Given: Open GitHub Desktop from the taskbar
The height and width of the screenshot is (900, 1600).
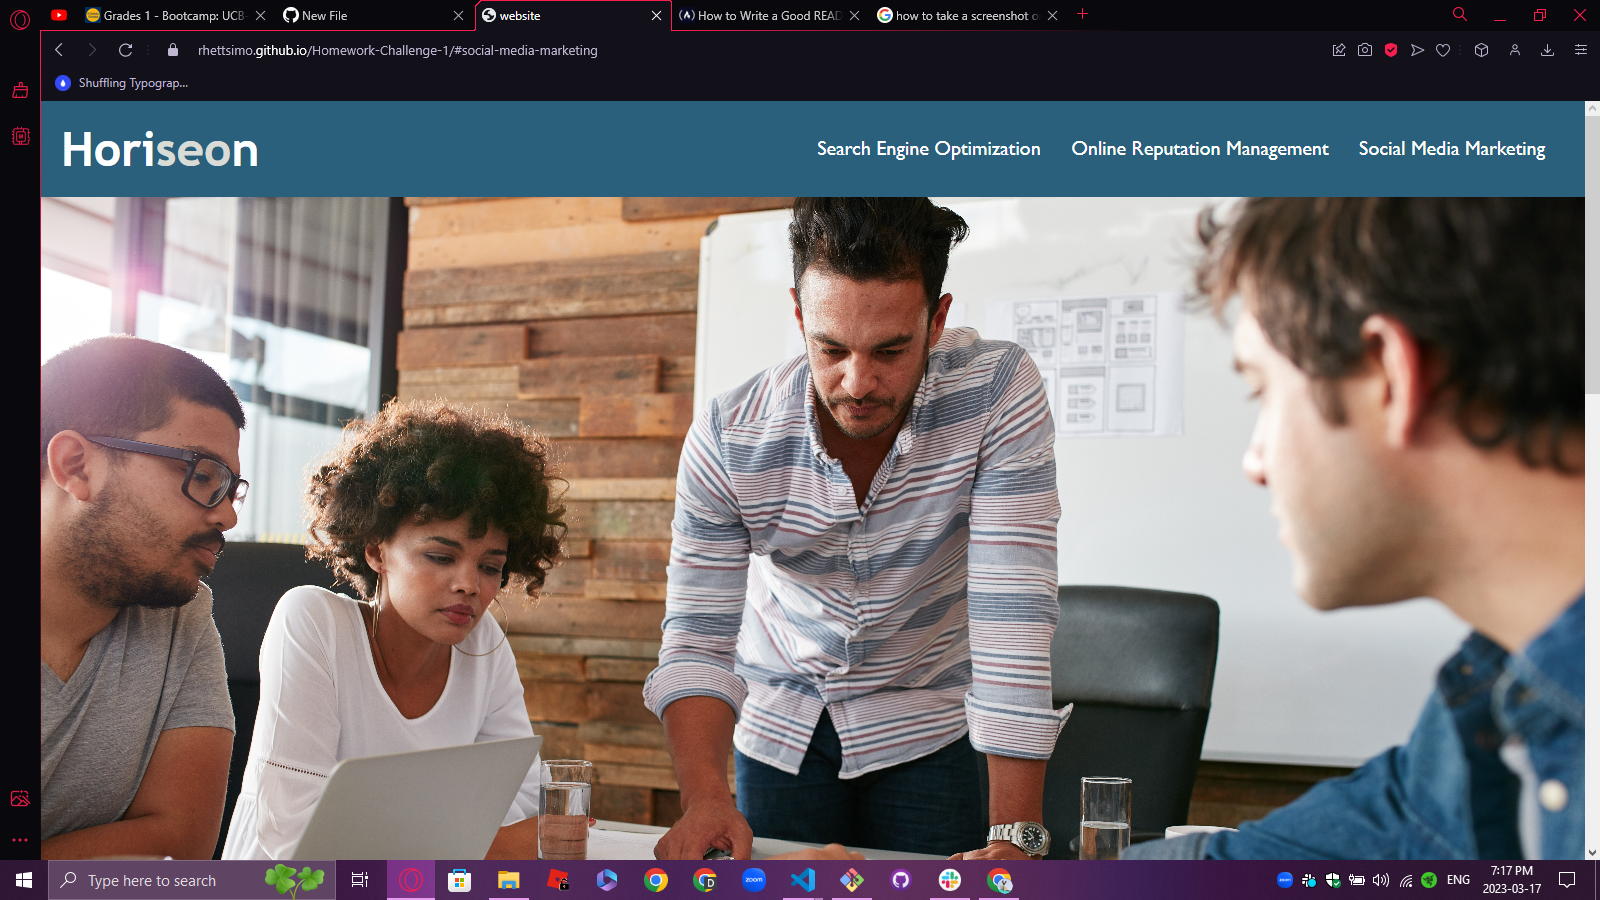Looking at the screenshot, I should [x=901, y=880].
